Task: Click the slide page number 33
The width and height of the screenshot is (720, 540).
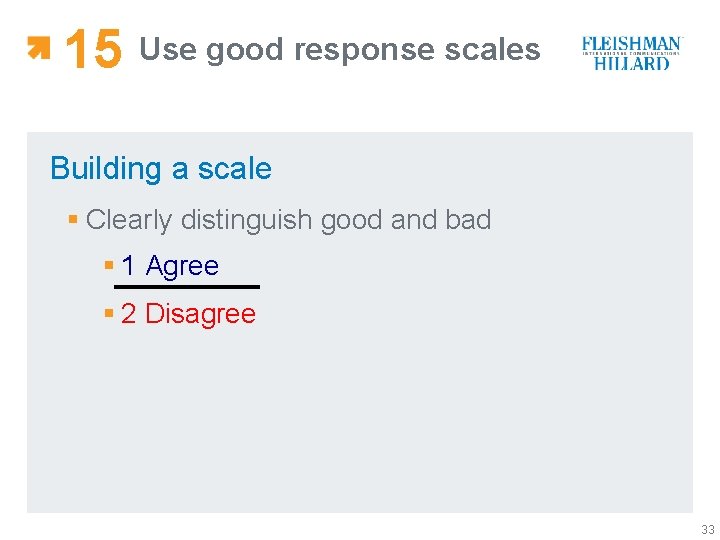Action: (707, 530)
